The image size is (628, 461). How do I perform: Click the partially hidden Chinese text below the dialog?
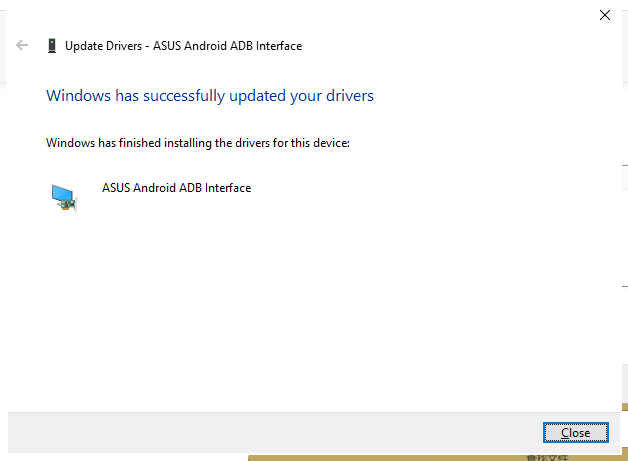pyautogui.click(x=547, y=457)
